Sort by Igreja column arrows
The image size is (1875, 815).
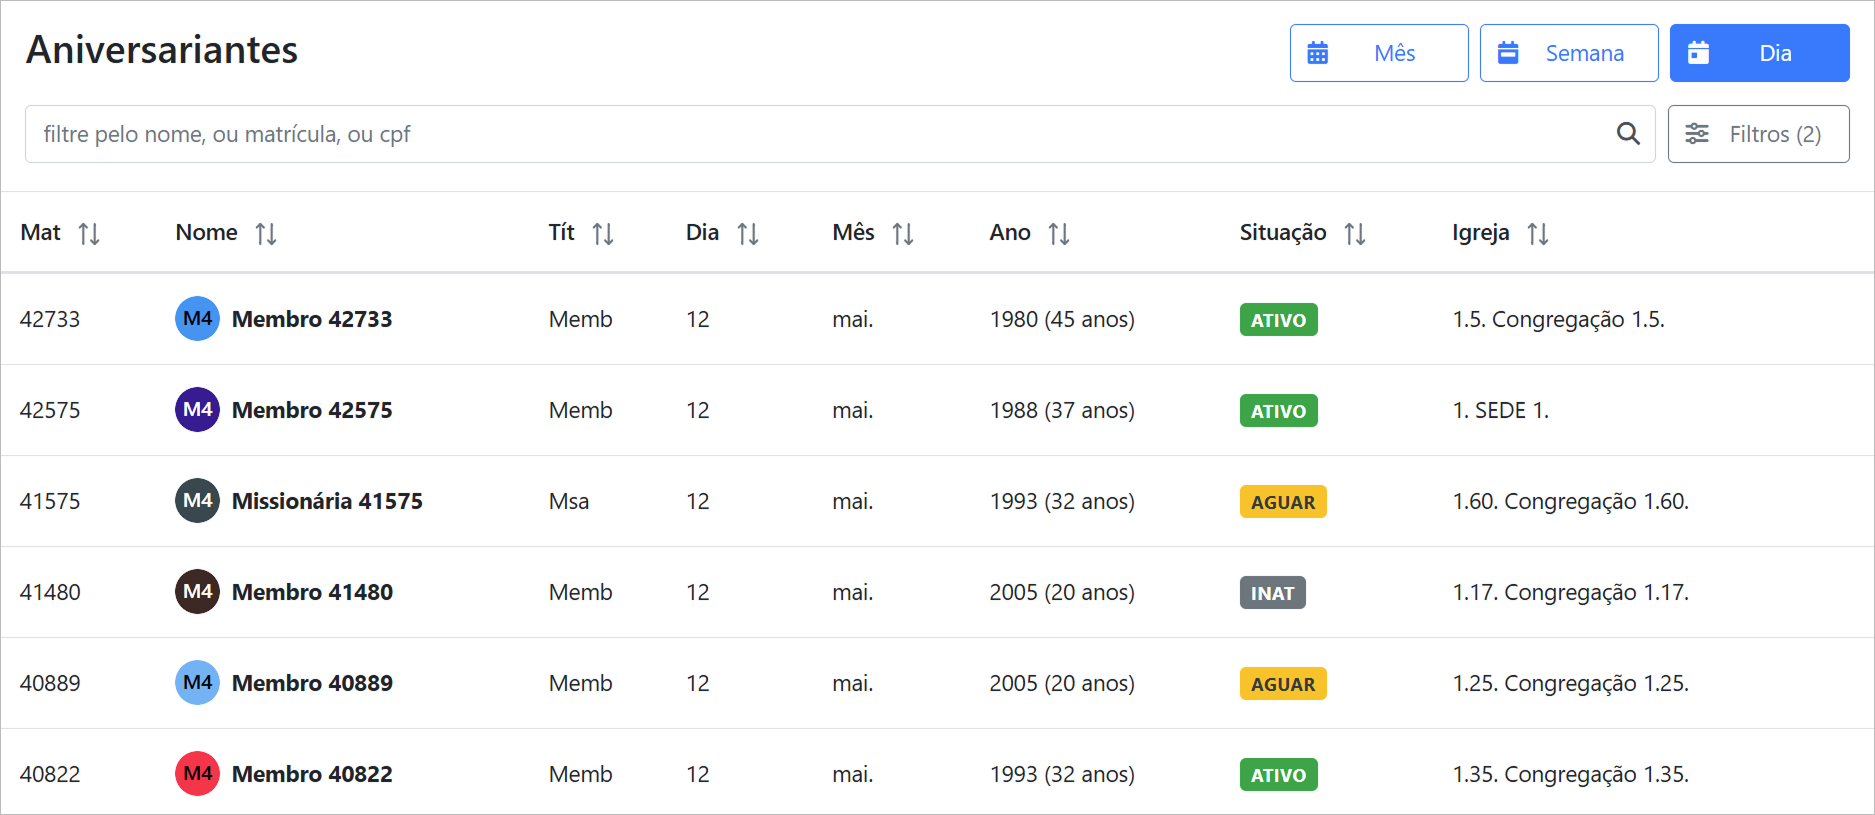point(1537,234)
